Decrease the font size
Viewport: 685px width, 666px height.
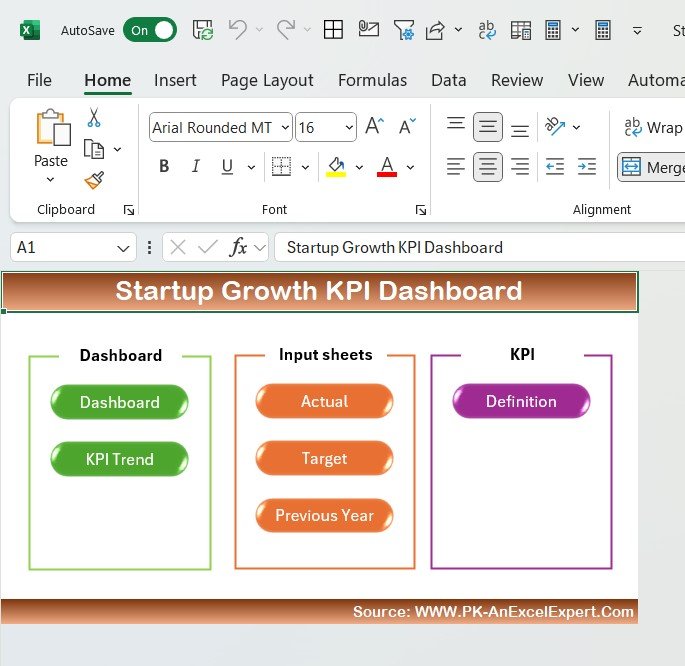pyautogui.click(x=407, y=127)
